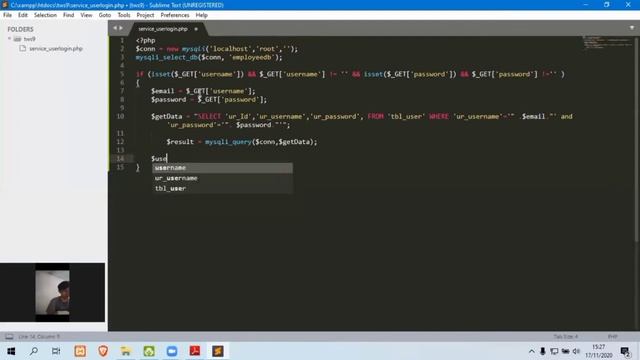Open the Windows Start menu
Screen dimensions: 640x360
click(x=11, y=351)
